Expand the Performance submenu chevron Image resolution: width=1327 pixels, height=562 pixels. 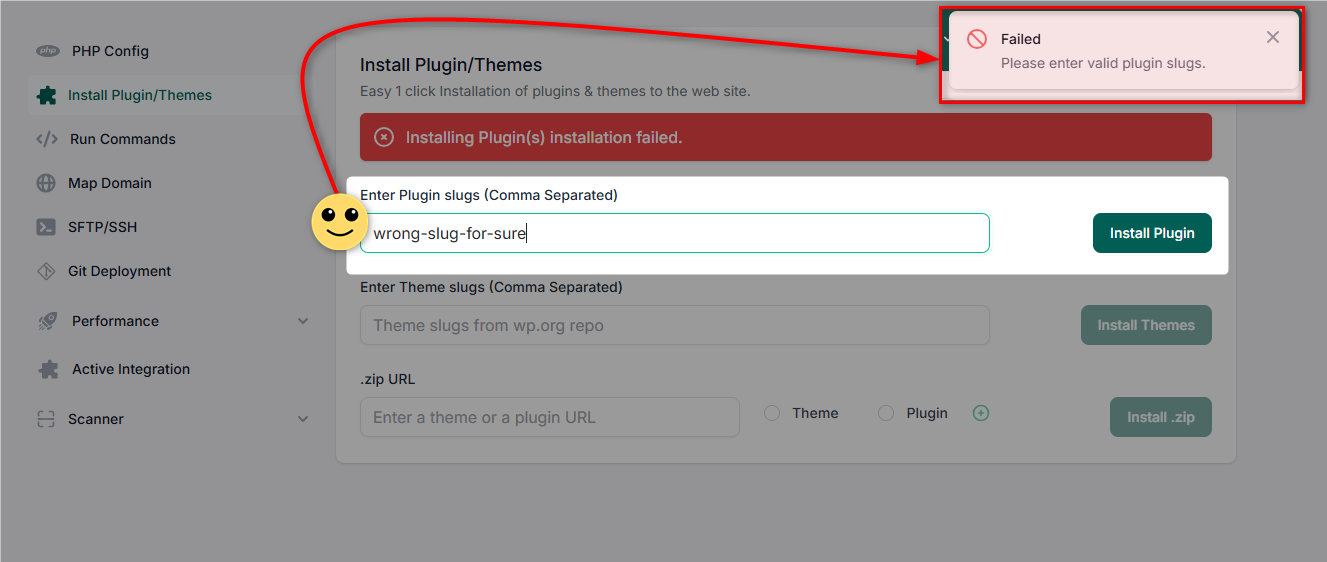pos(303,321)
